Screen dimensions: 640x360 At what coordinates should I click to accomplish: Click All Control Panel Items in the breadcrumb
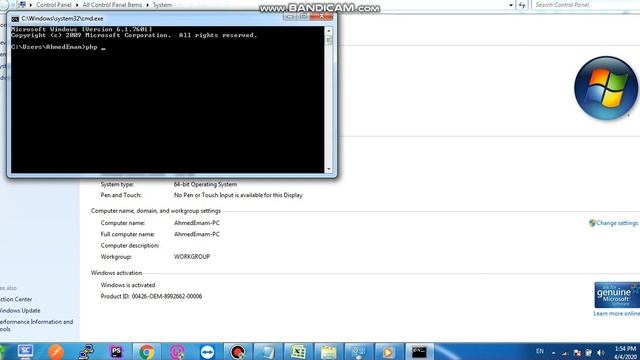pyautogui.click(x=112, y=5)
